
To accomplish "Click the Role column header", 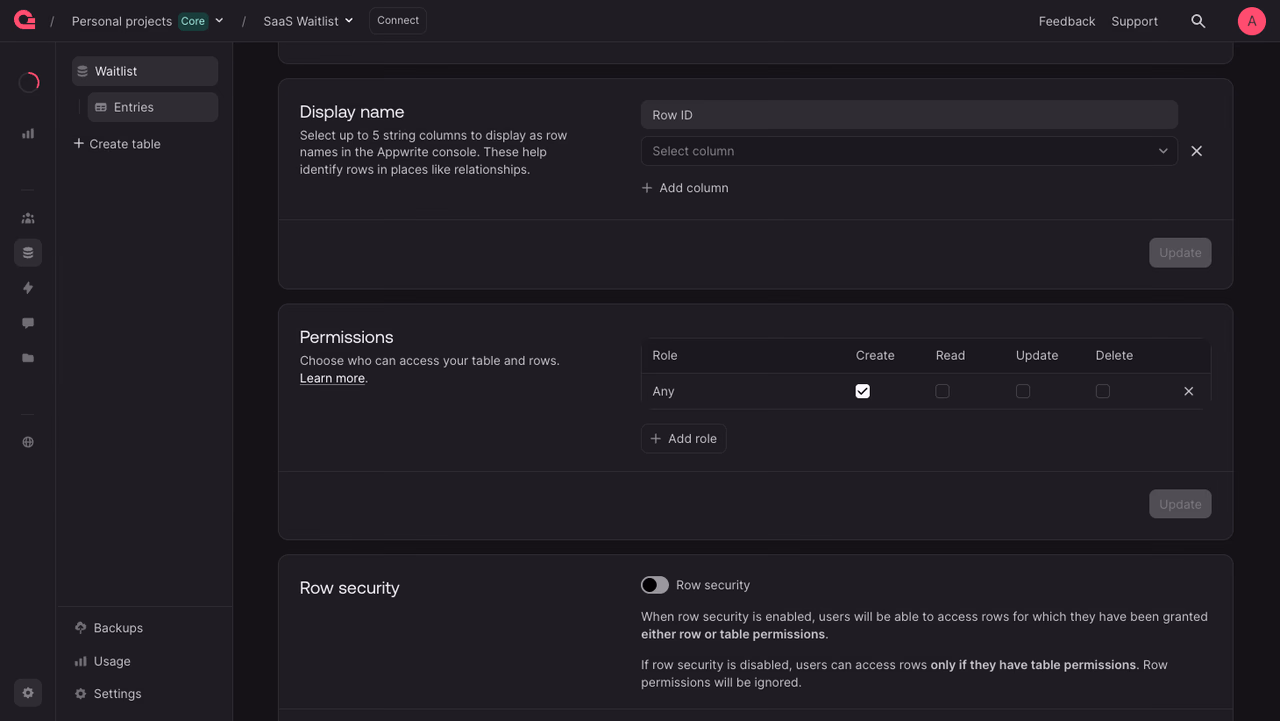I will point(665,356).
